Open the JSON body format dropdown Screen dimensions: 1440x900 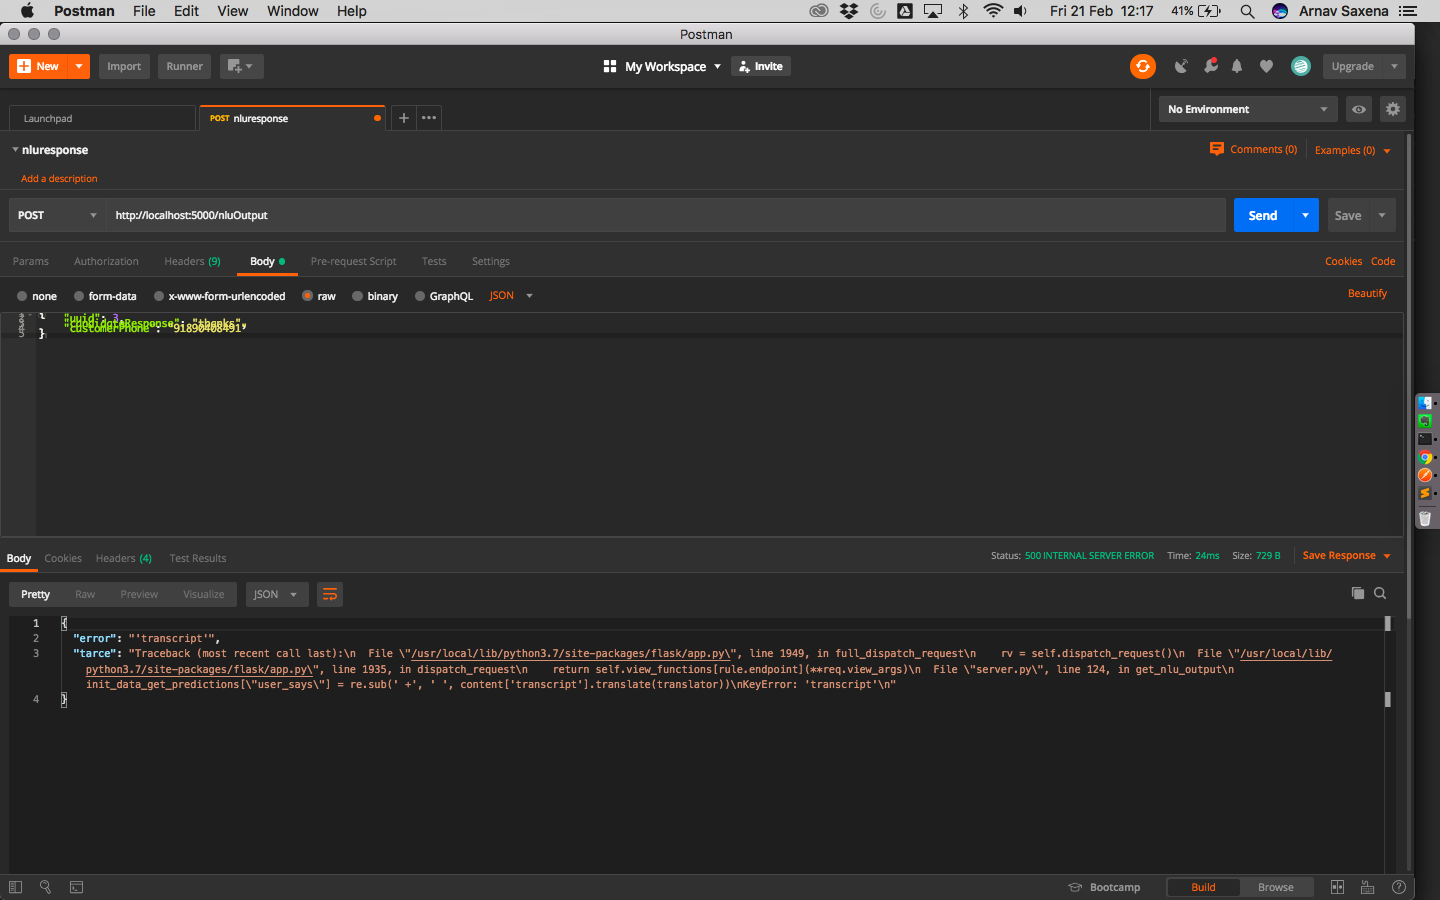point(510,295)
